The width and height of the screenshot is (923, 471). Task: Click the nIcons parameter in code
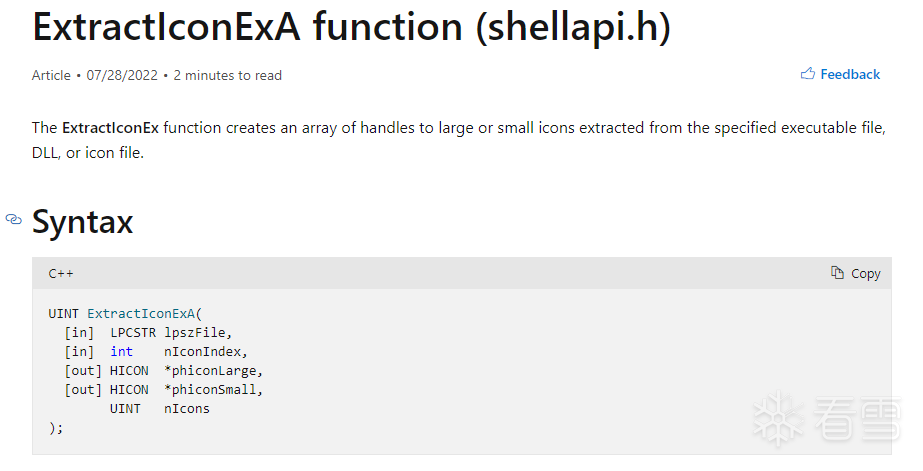(x=187, y=408)
